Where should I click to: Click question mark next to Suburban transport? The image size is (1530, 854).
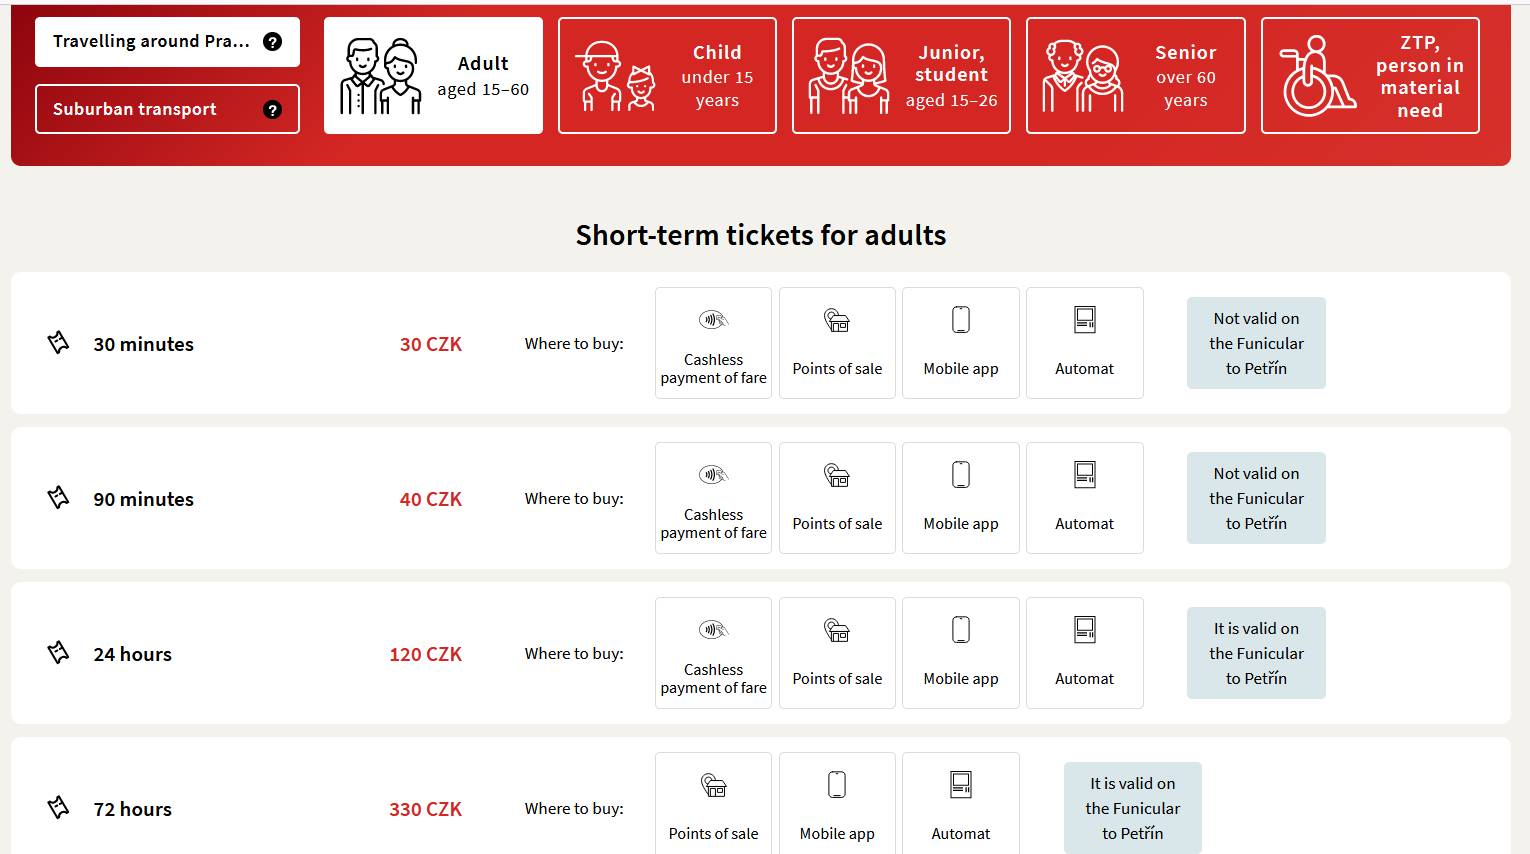[272, 110]
